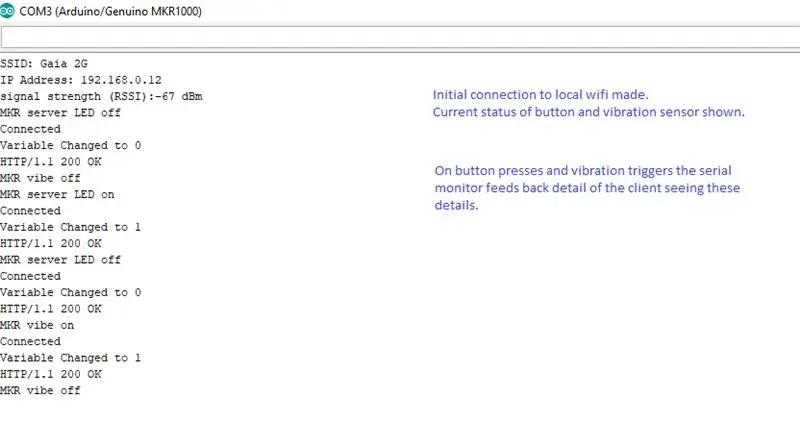
Task: Select the 'SSID: Gaia 2G' line
Action: pyautogui.click(x=44, y=64)
